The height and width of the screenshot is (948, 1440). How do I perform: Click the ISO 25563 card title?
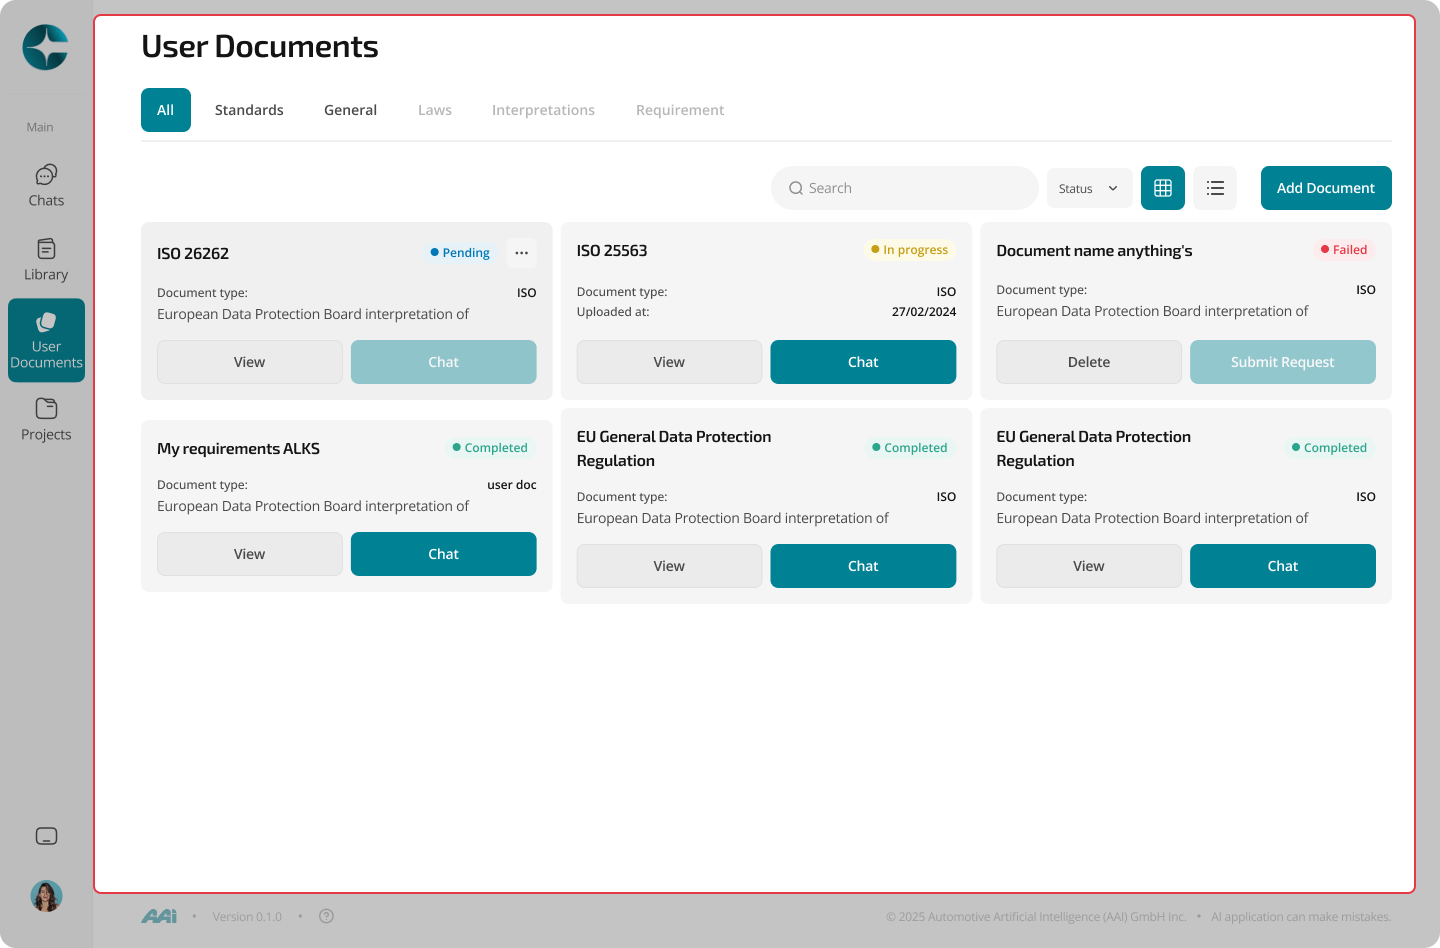click(612, 250)
